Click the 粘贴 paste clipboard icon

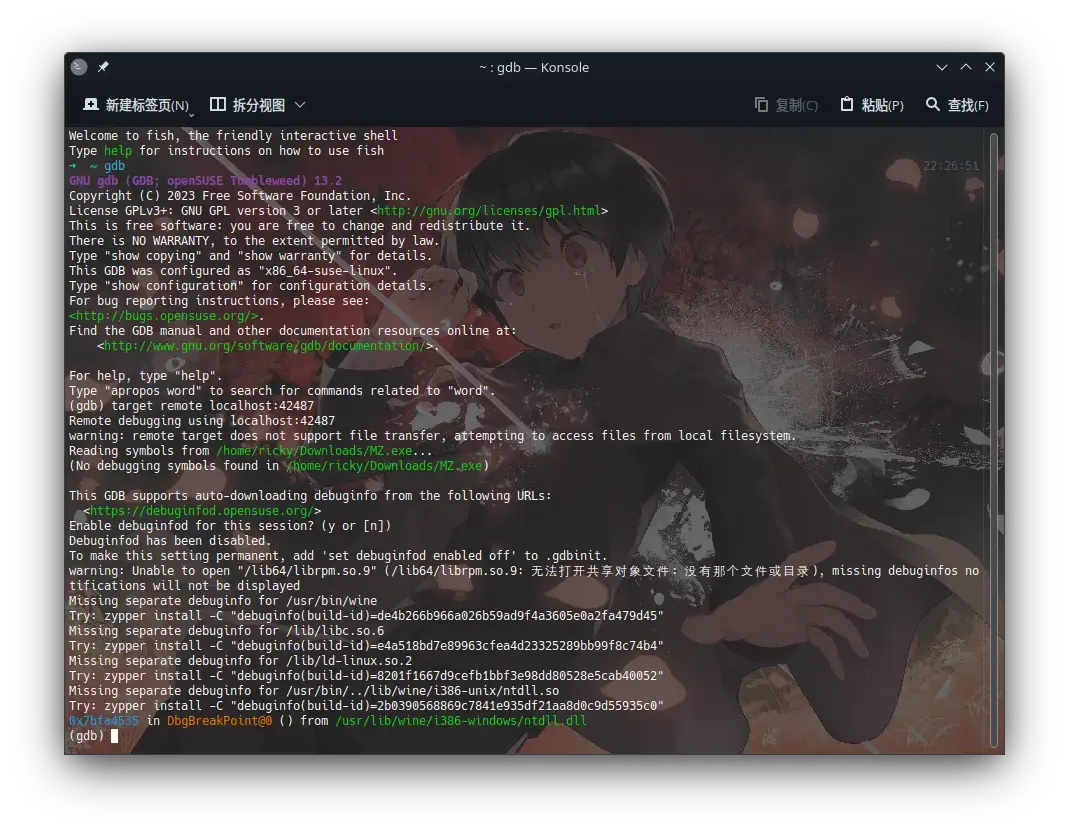click(x=847, y=105)
